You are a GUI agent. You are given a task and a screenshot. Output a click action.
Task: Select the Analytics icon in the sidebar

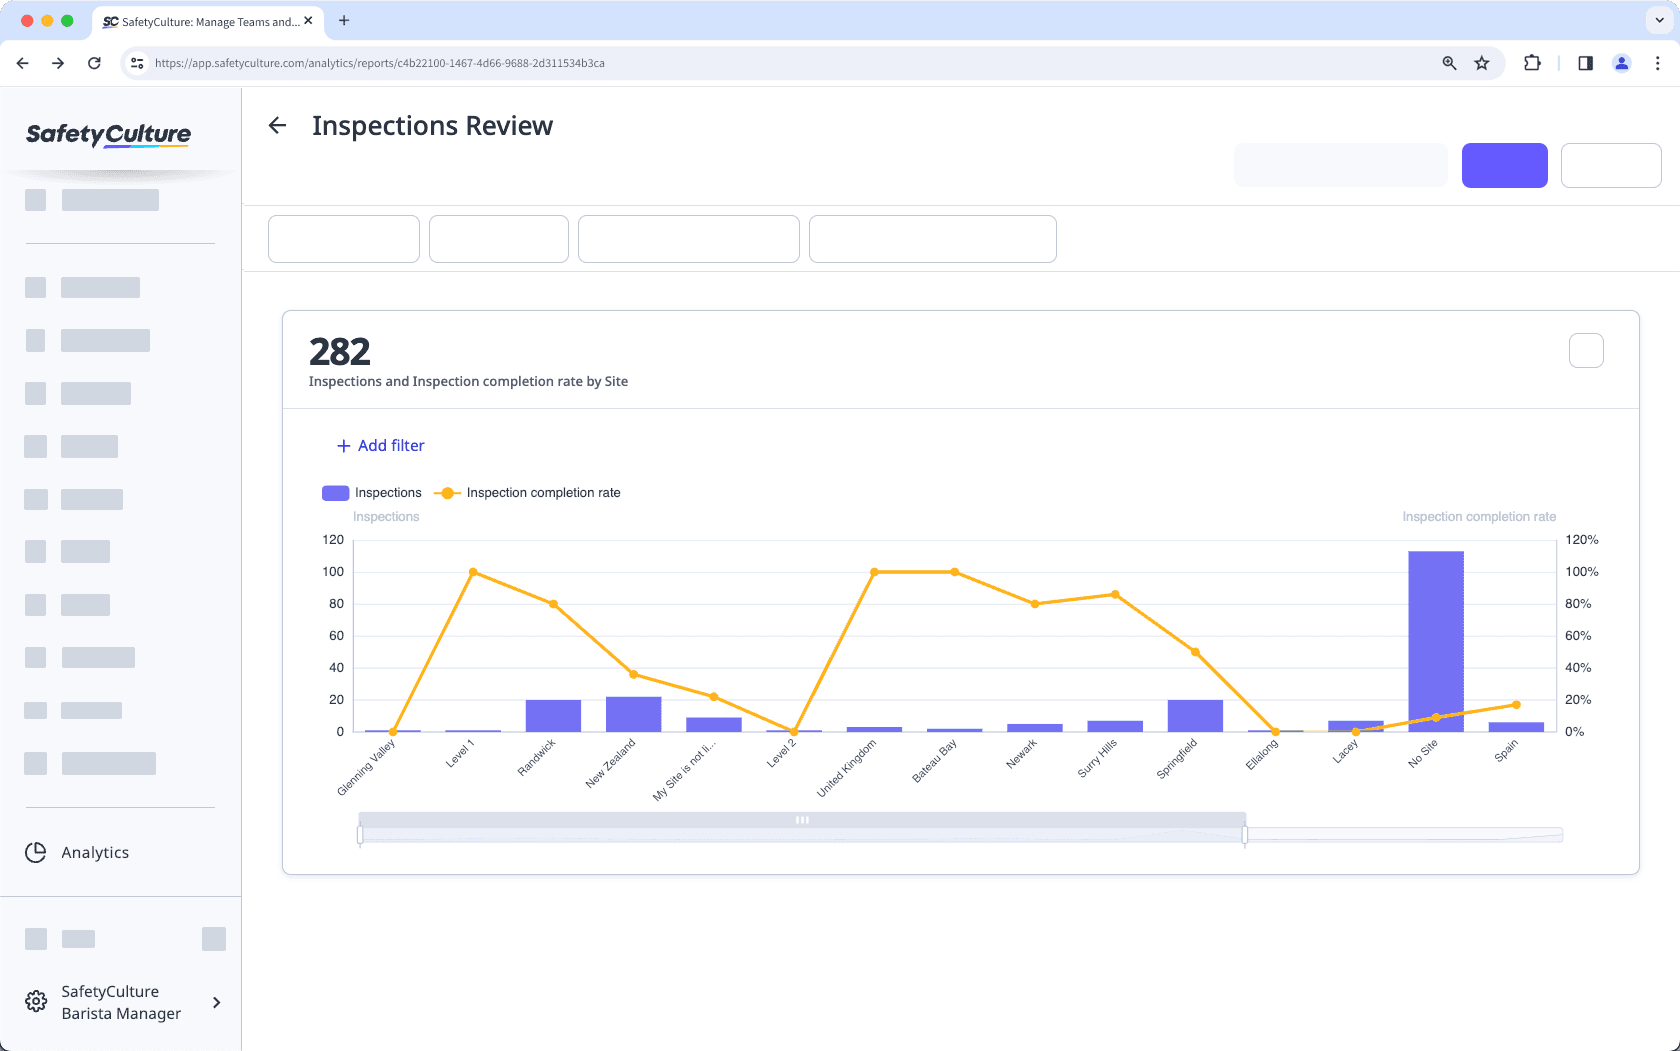(35, 852)
